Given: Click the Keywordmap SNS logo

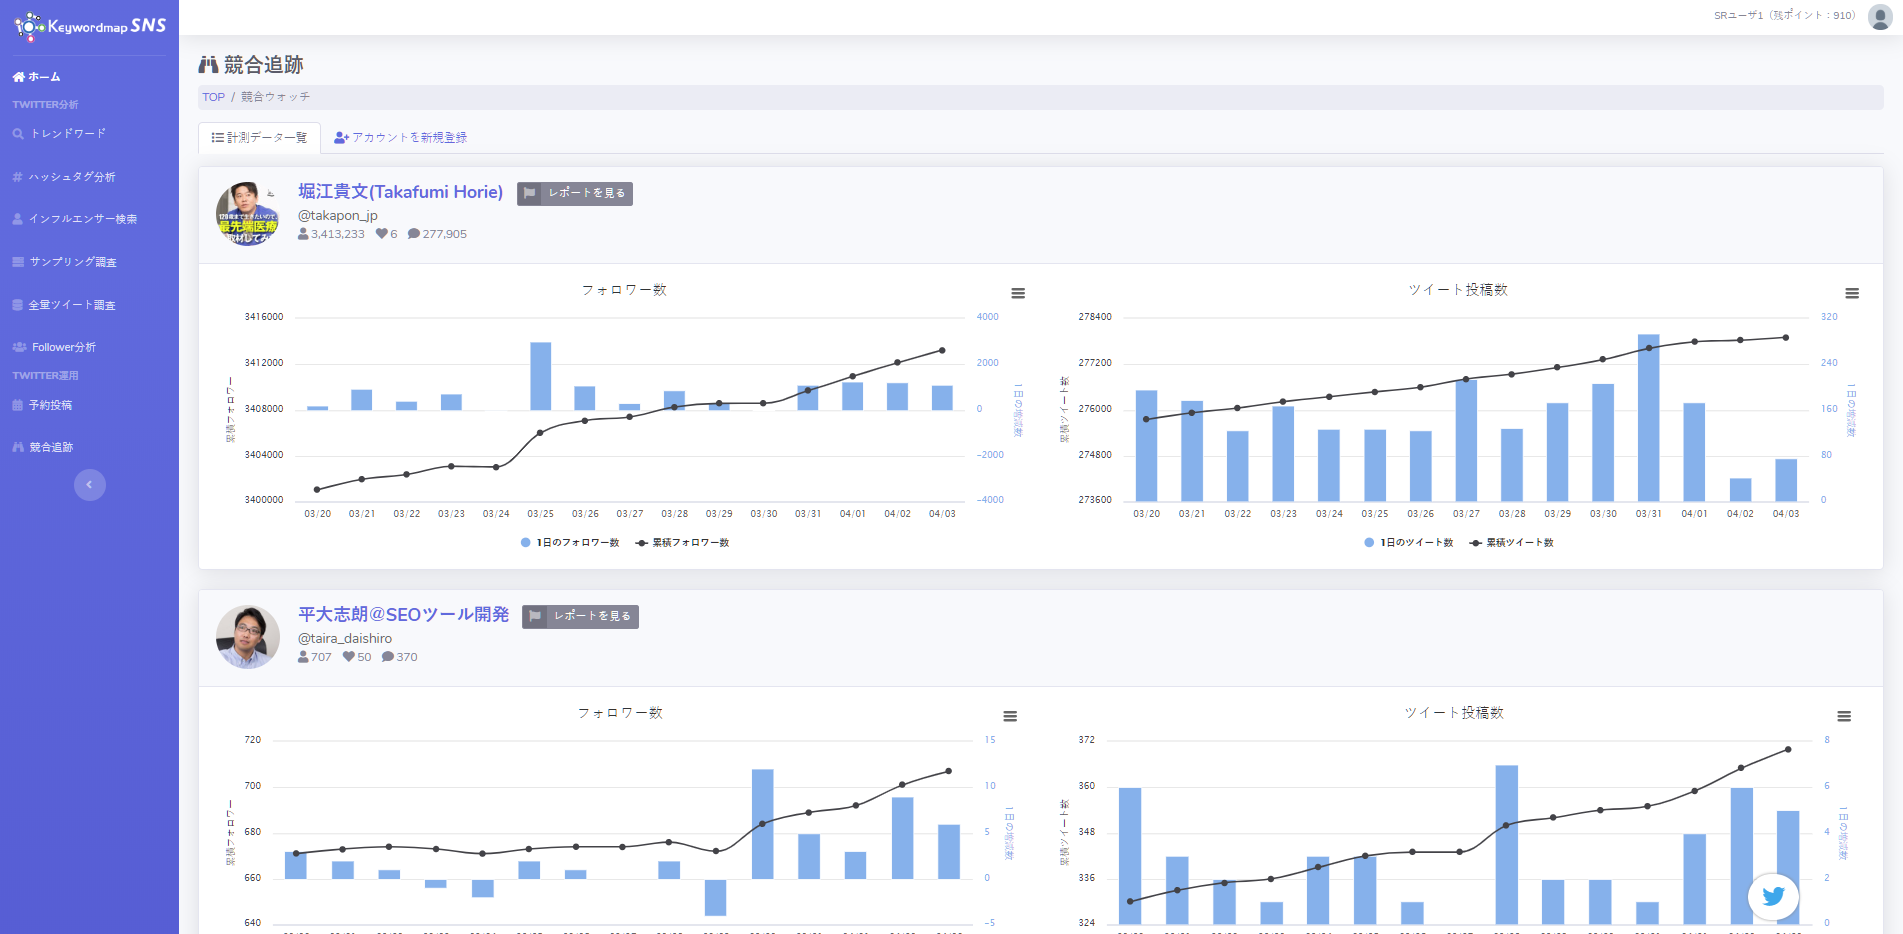Looking at the screenshot, I should click(90, 26).
